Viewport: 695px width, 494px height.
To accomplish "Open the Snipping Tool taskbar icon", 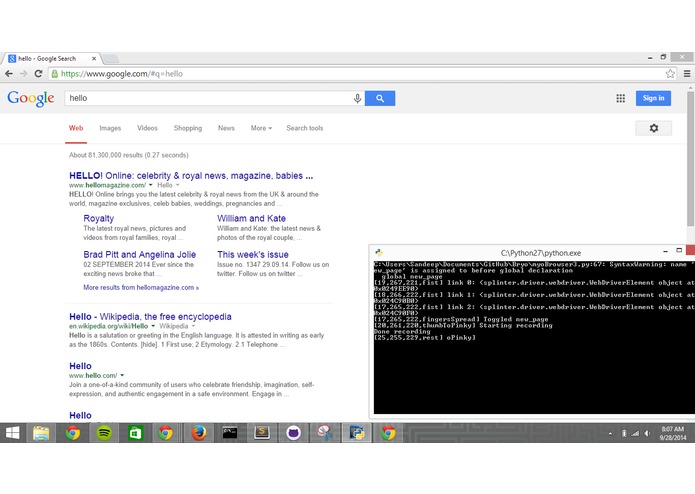I will pos(325,433).
